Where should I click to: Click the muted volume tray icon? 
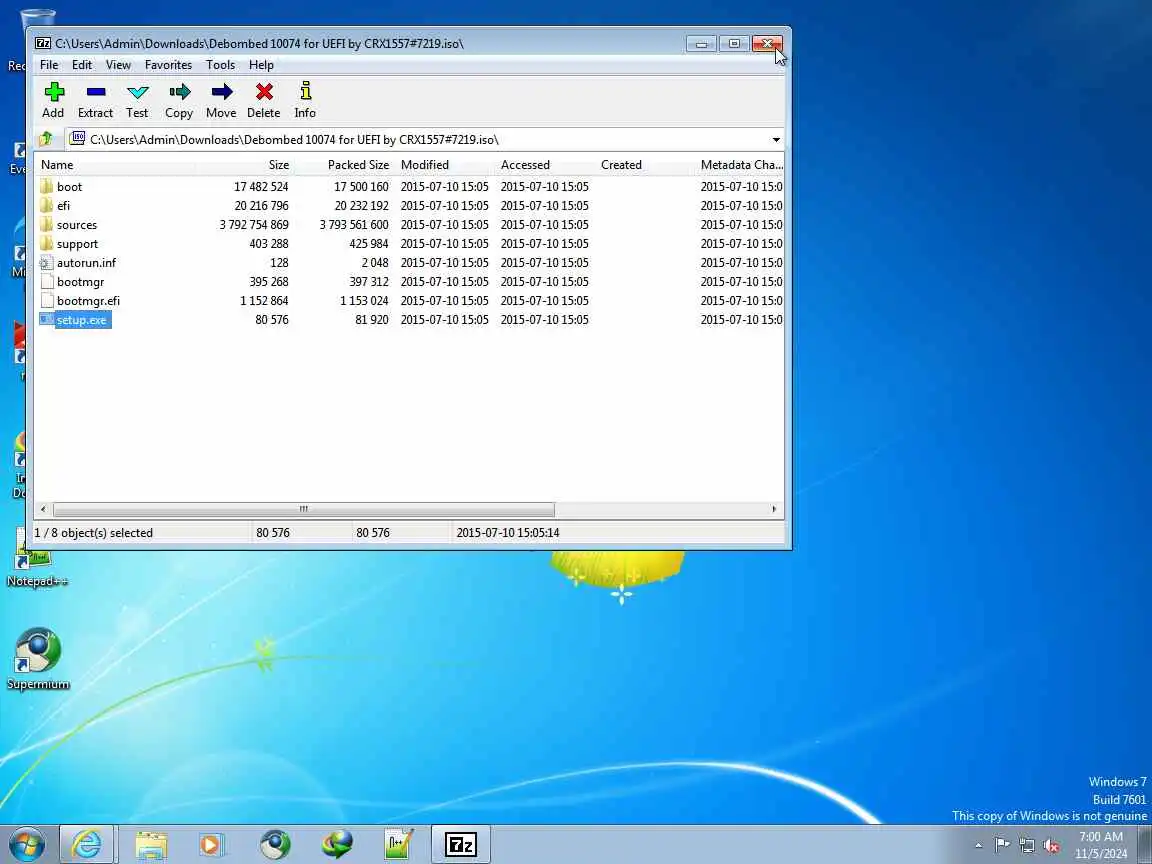pos(1051,845)
